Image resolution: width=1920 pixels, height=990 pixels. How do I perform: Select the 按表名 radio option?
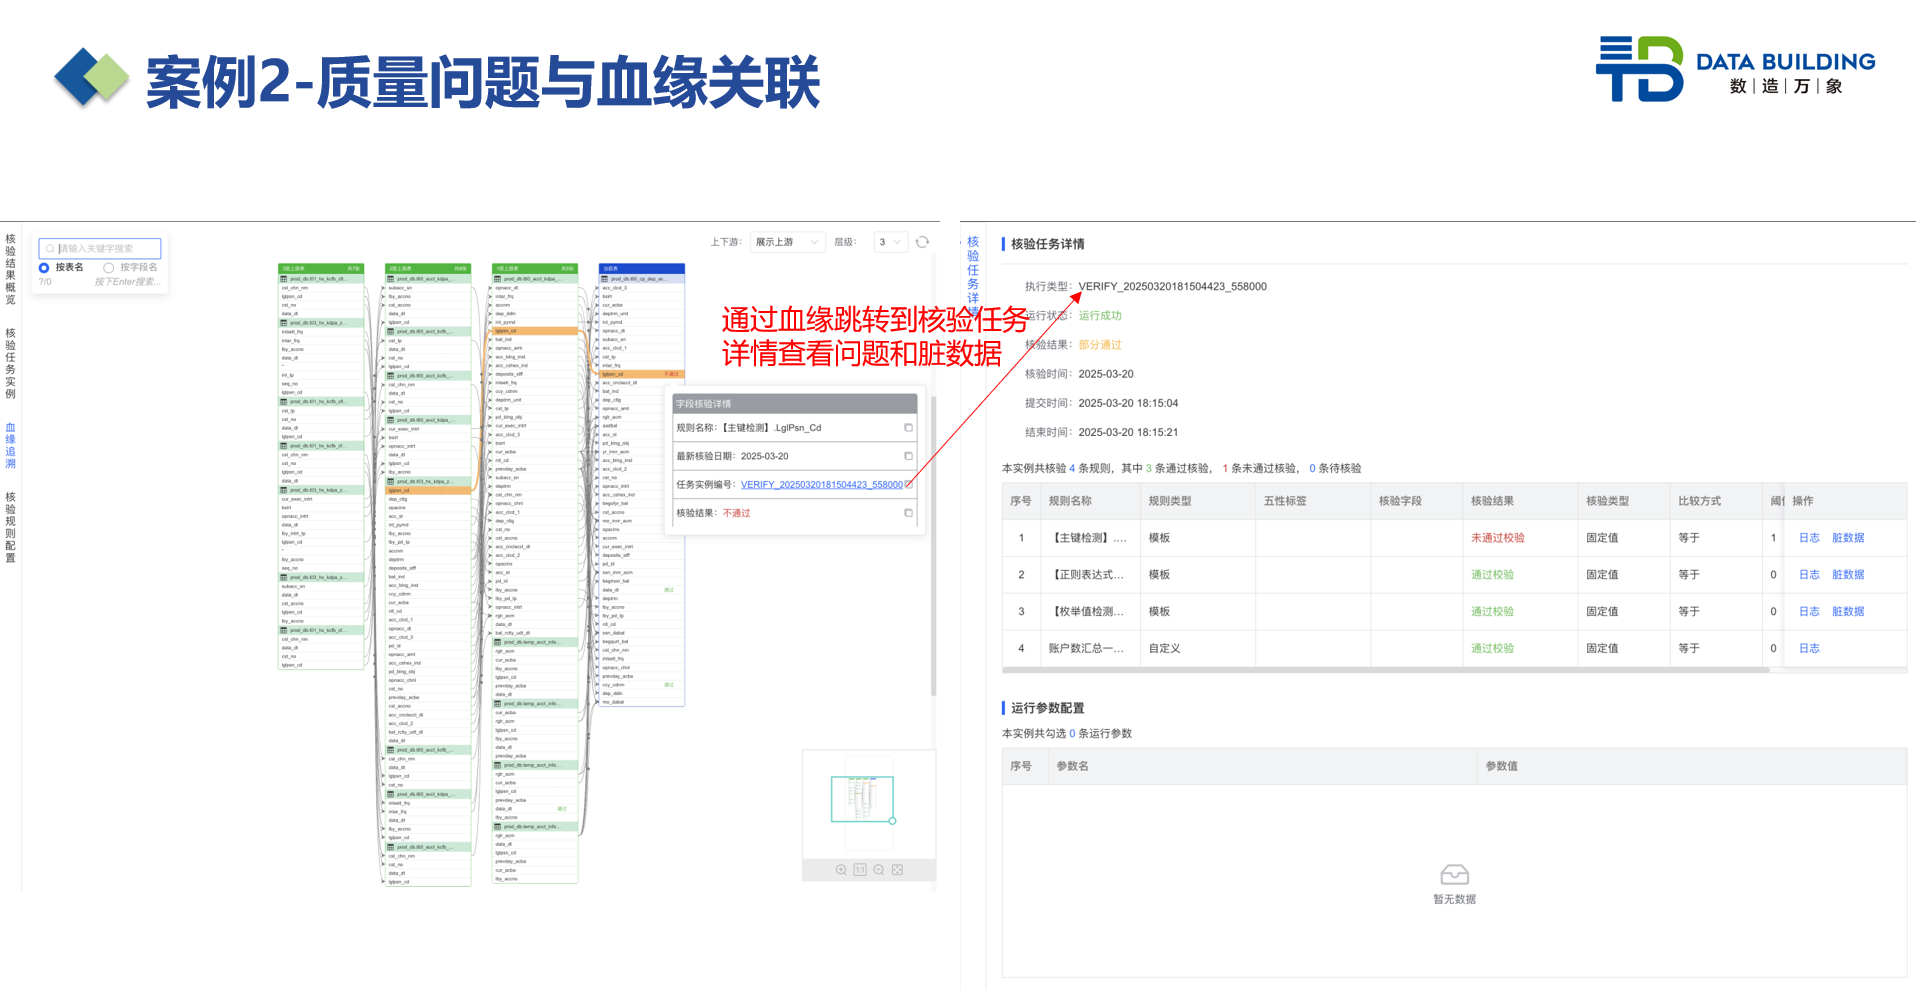pyautogui.click(x=45, y=268)
